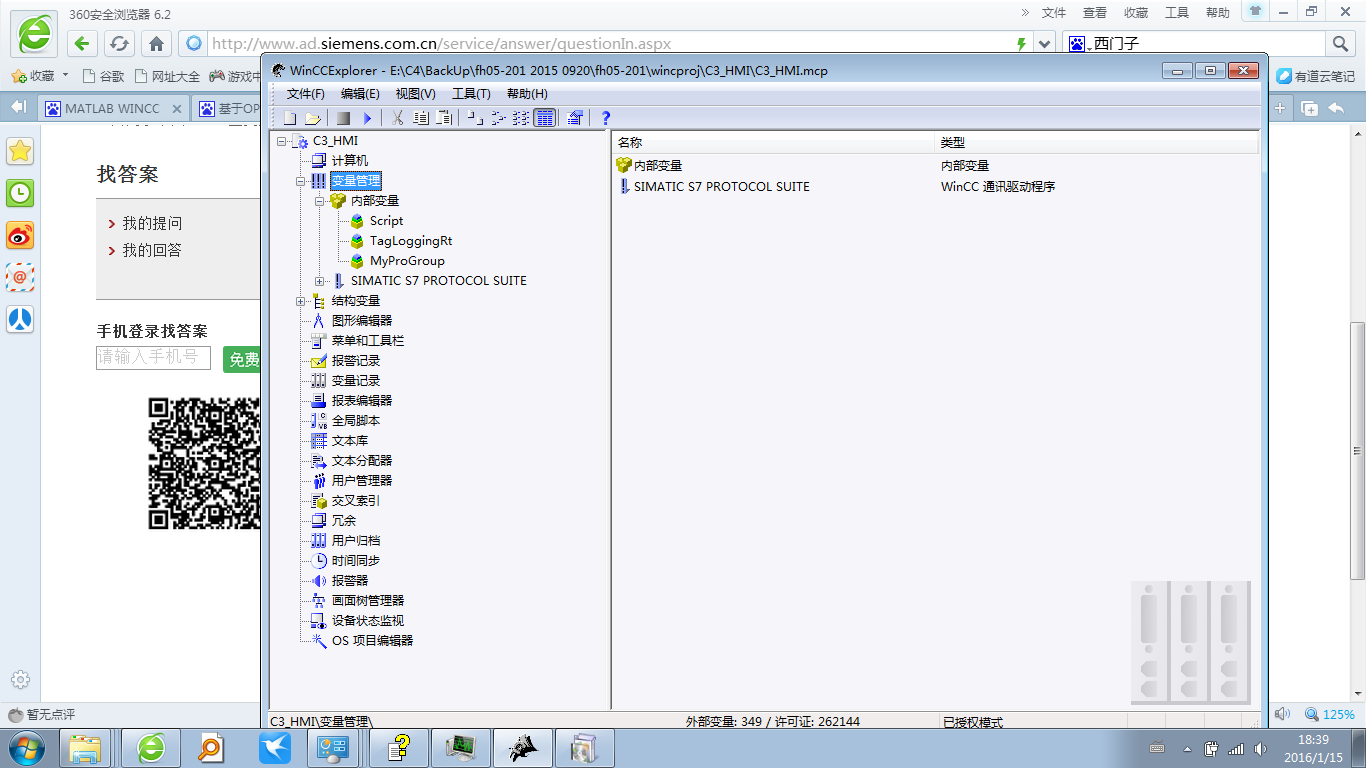Image resolution: width=1366 pixels, height=768 pixels.
Task: Open the 帮助(H) menu in WinCCExplorer
Action: tap(527, 94)
